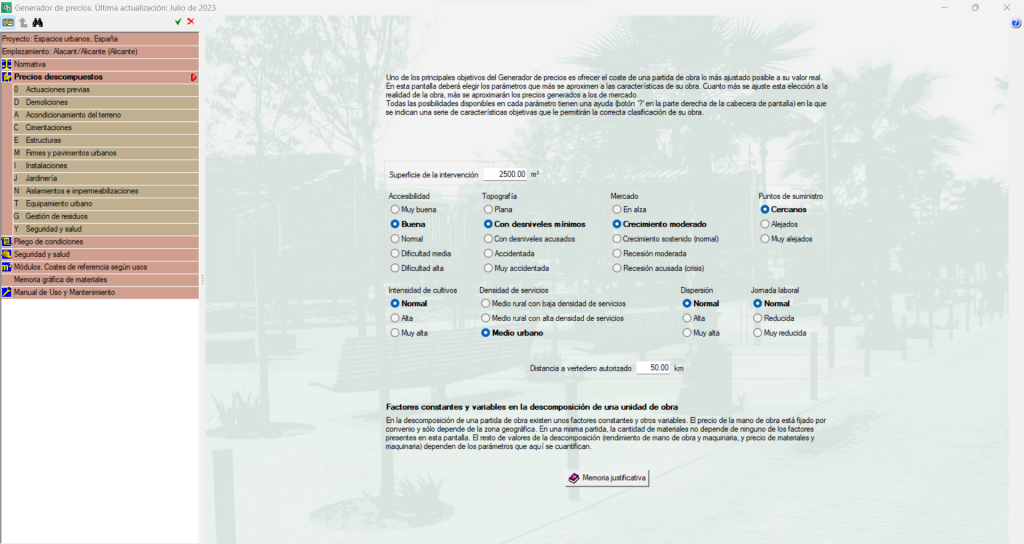Click Superficie de la intervención field

[x=505, y=174]
